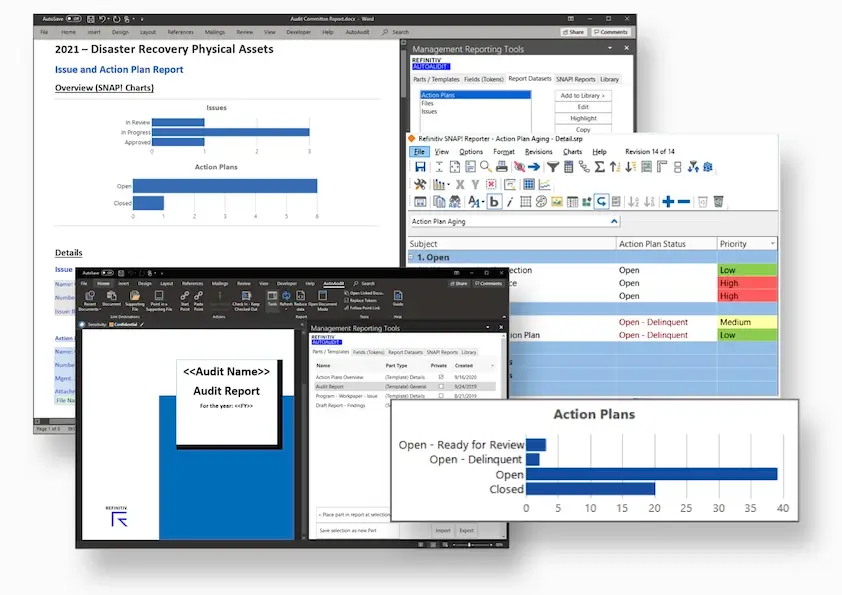Click the trash can icon in SNAP! Reporter
842x595 pixels.
click(718, 202)
